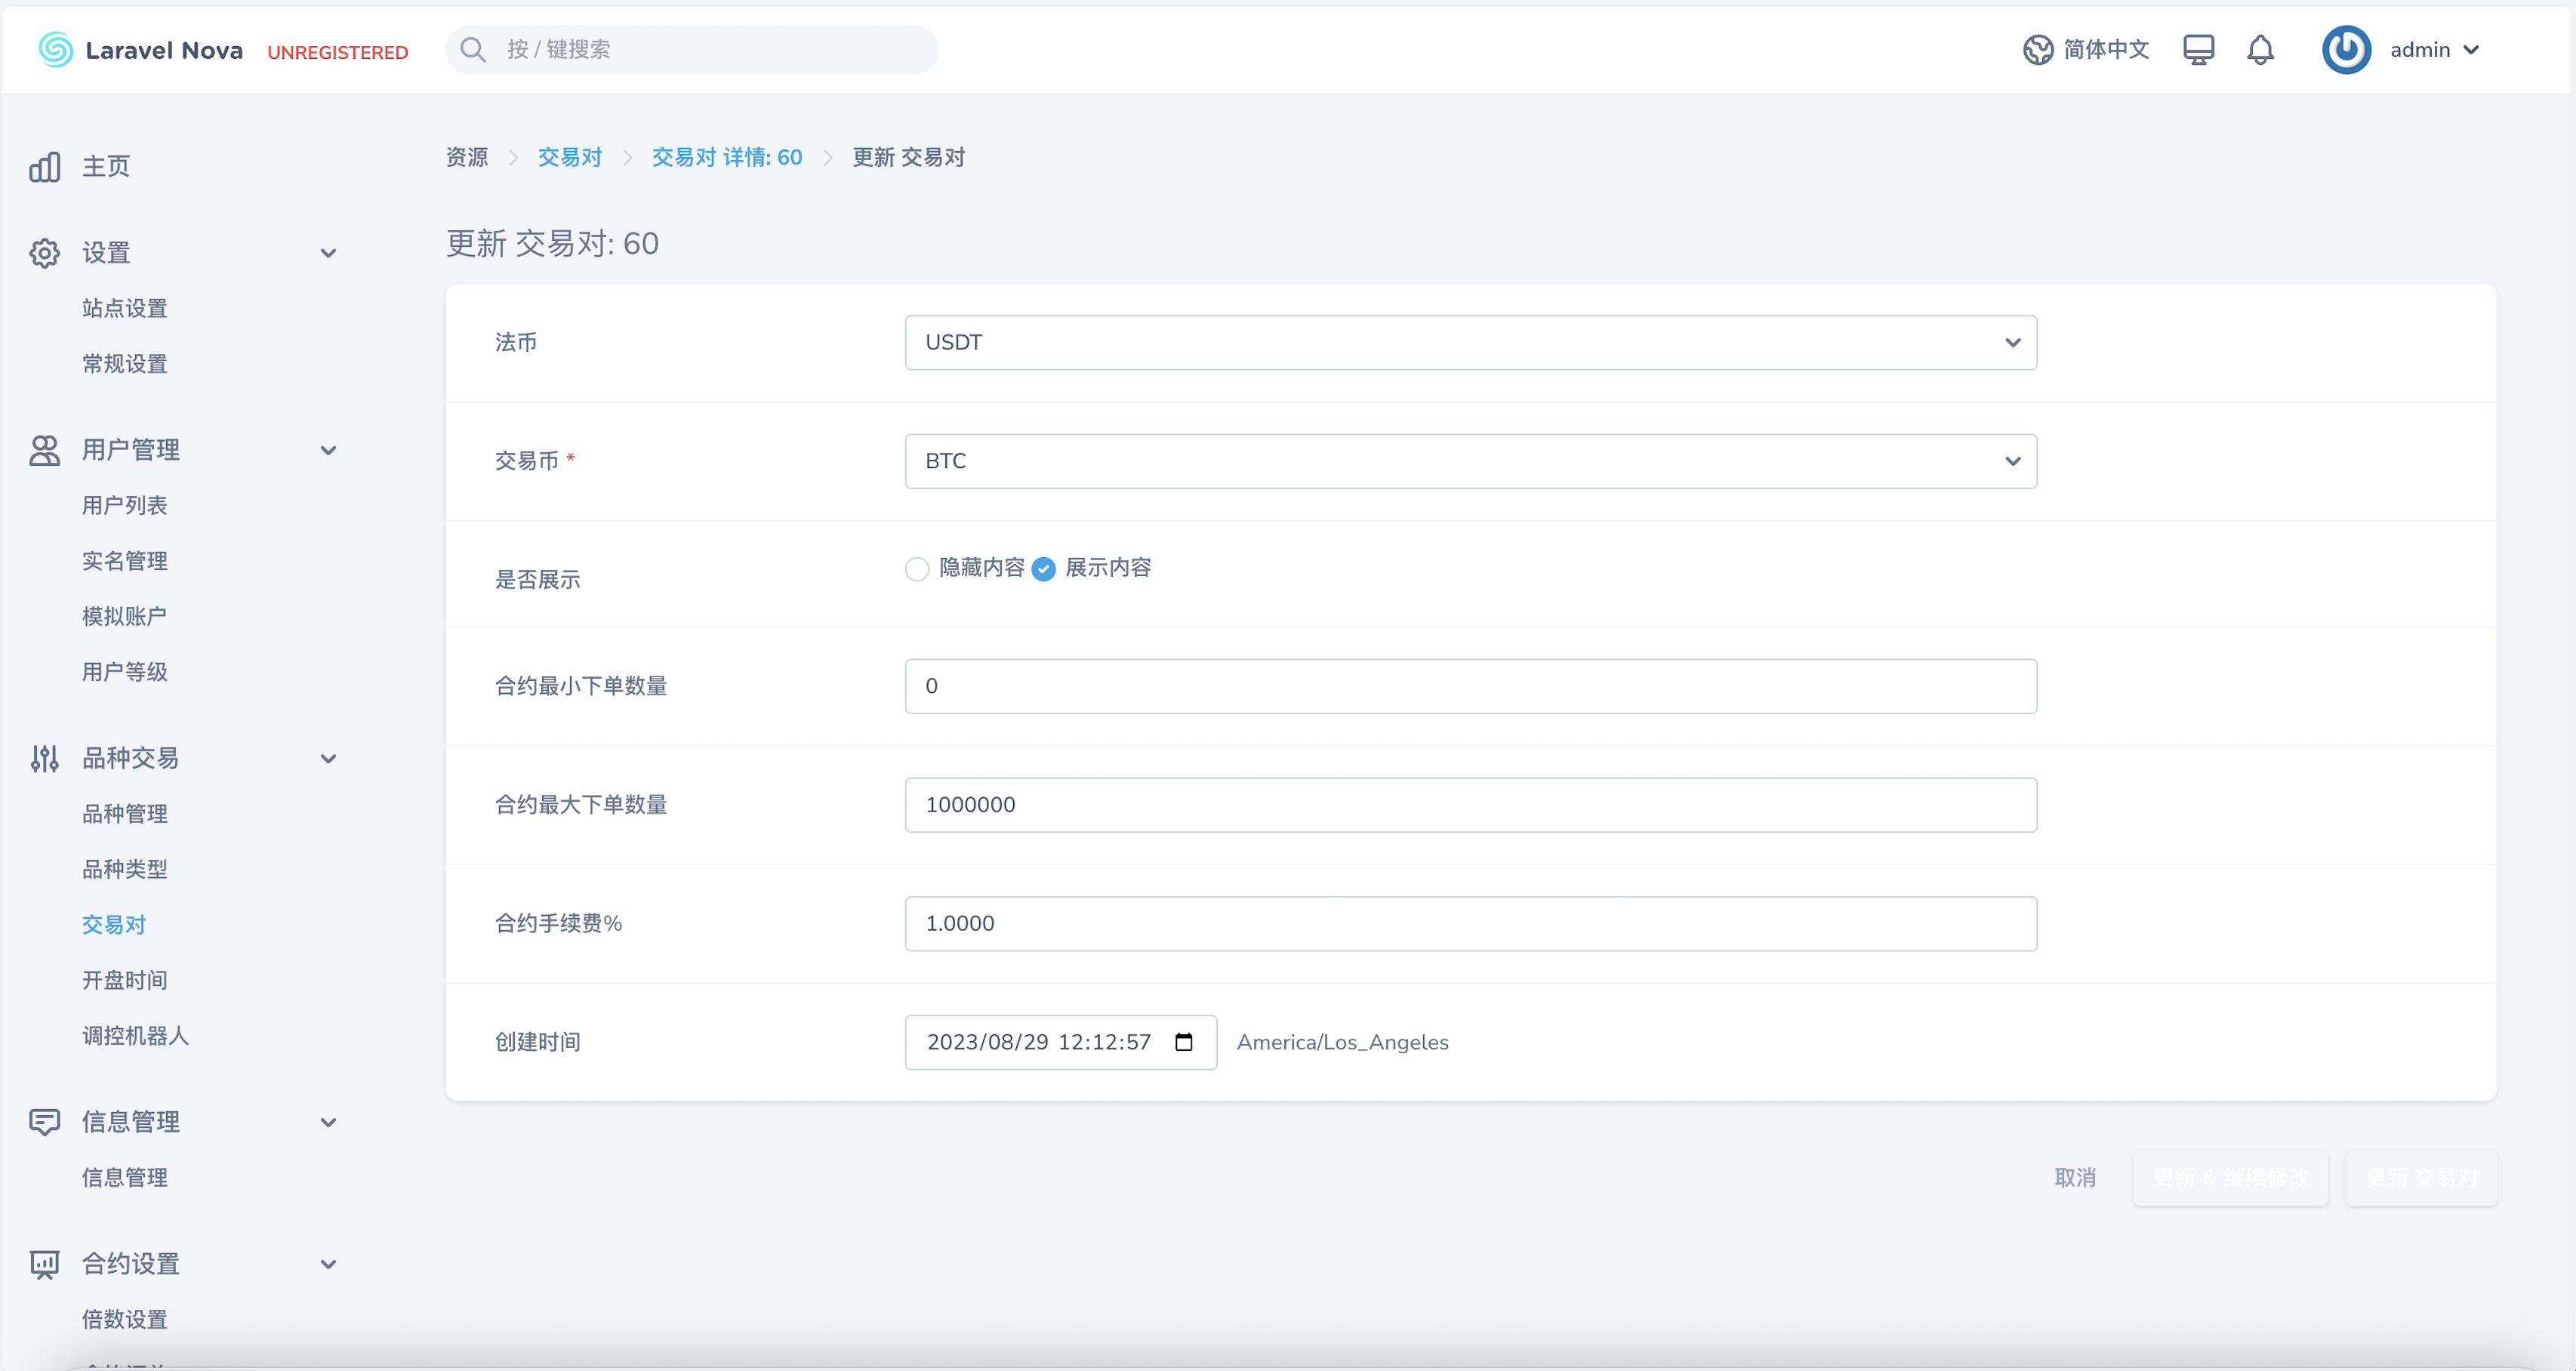Click the 主页 dashboard chart icon
The width and height of the screenshot is (2576, 1371).
[x=45, y=167]
